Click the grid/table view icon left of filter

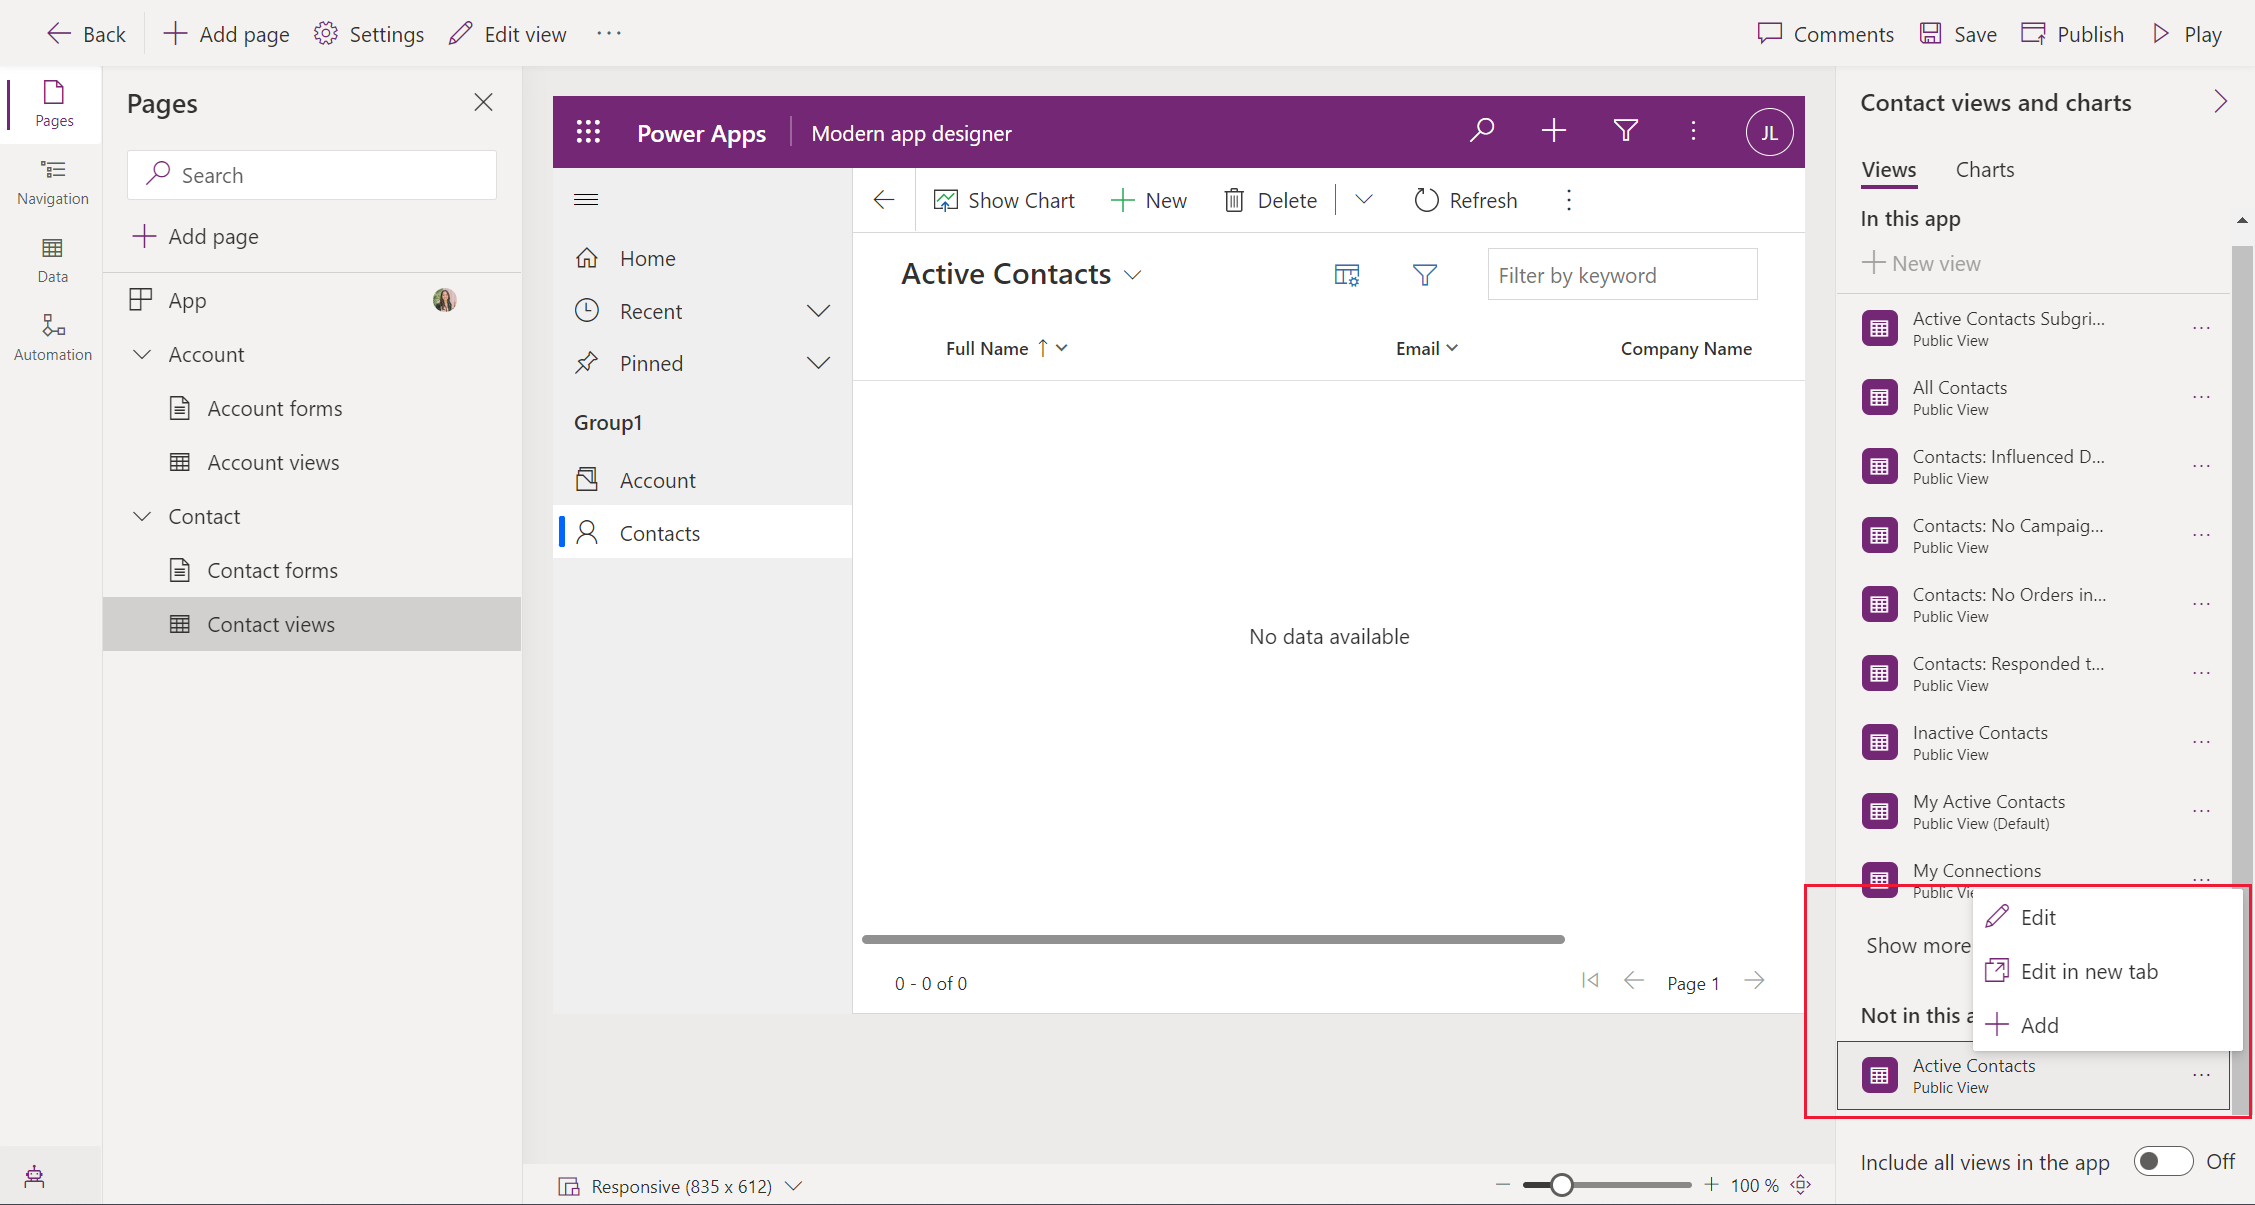pyautogui.click(x=1344, y=273)
